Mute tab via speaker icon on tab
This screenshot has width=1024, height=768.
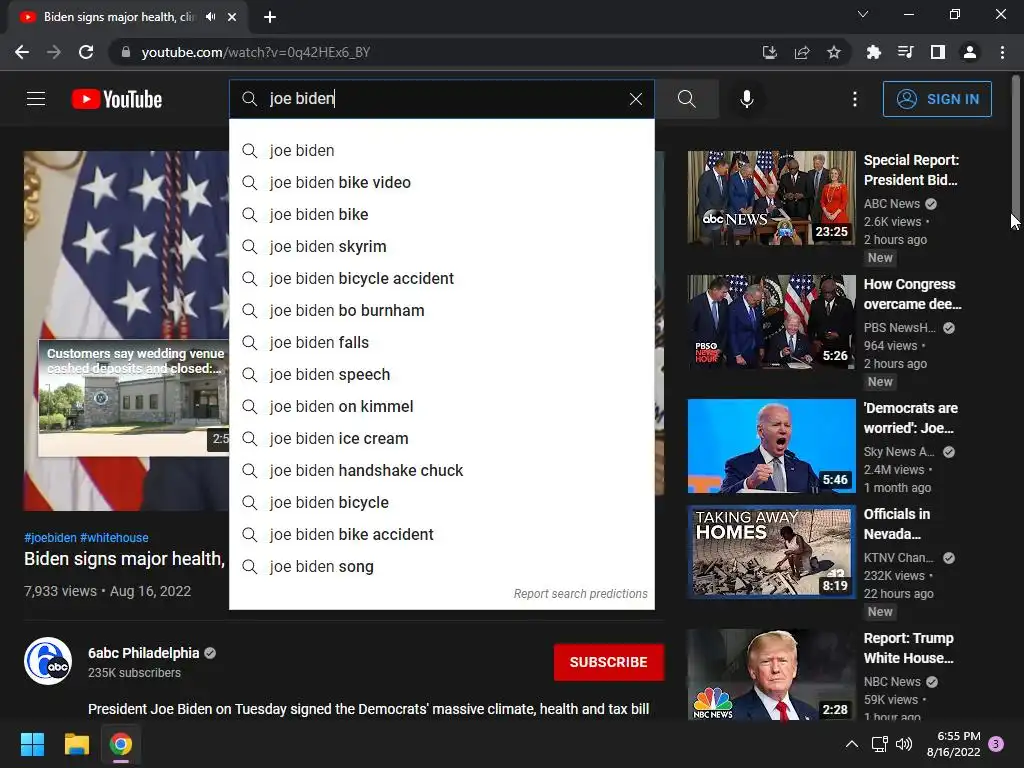[x=210, y=17]
